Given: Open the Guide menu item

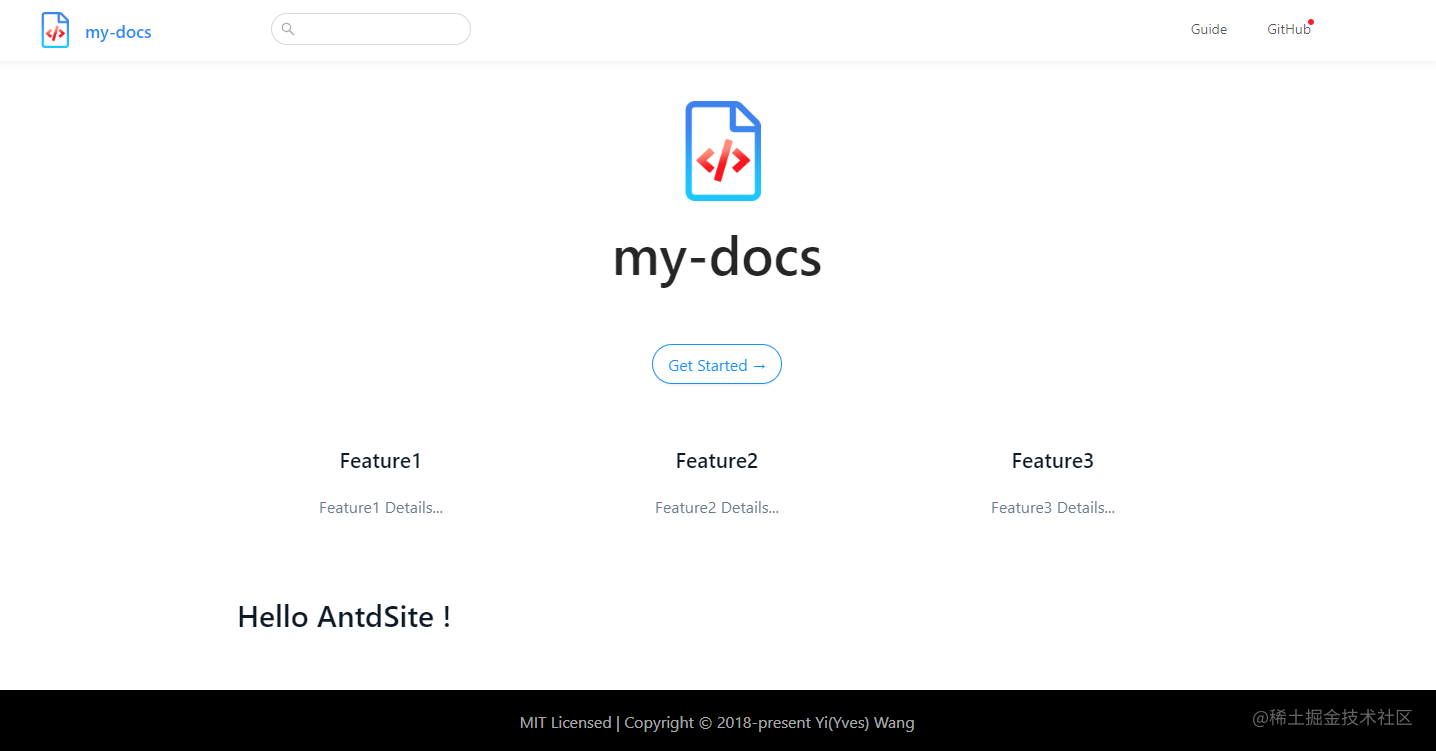Looking at the screenshot, I should (1208, 29).
